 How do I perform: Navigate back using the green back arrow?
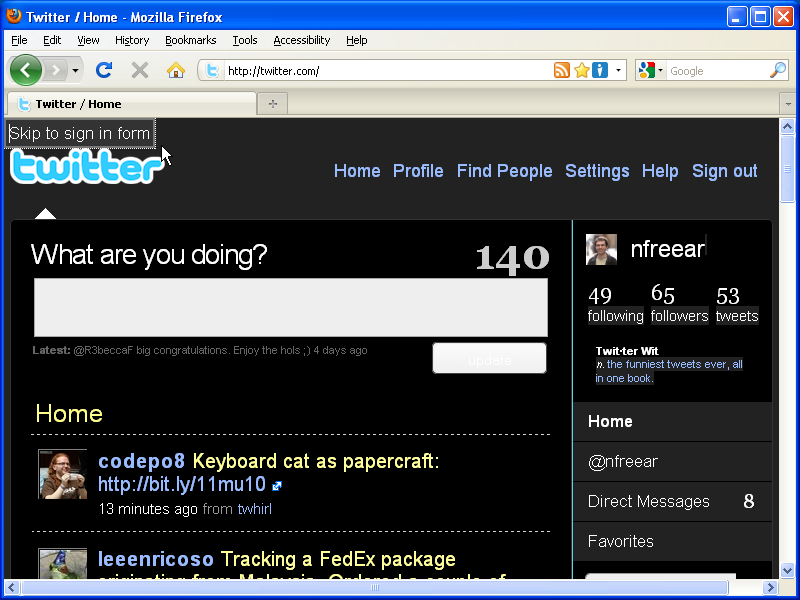pos(27,70)
